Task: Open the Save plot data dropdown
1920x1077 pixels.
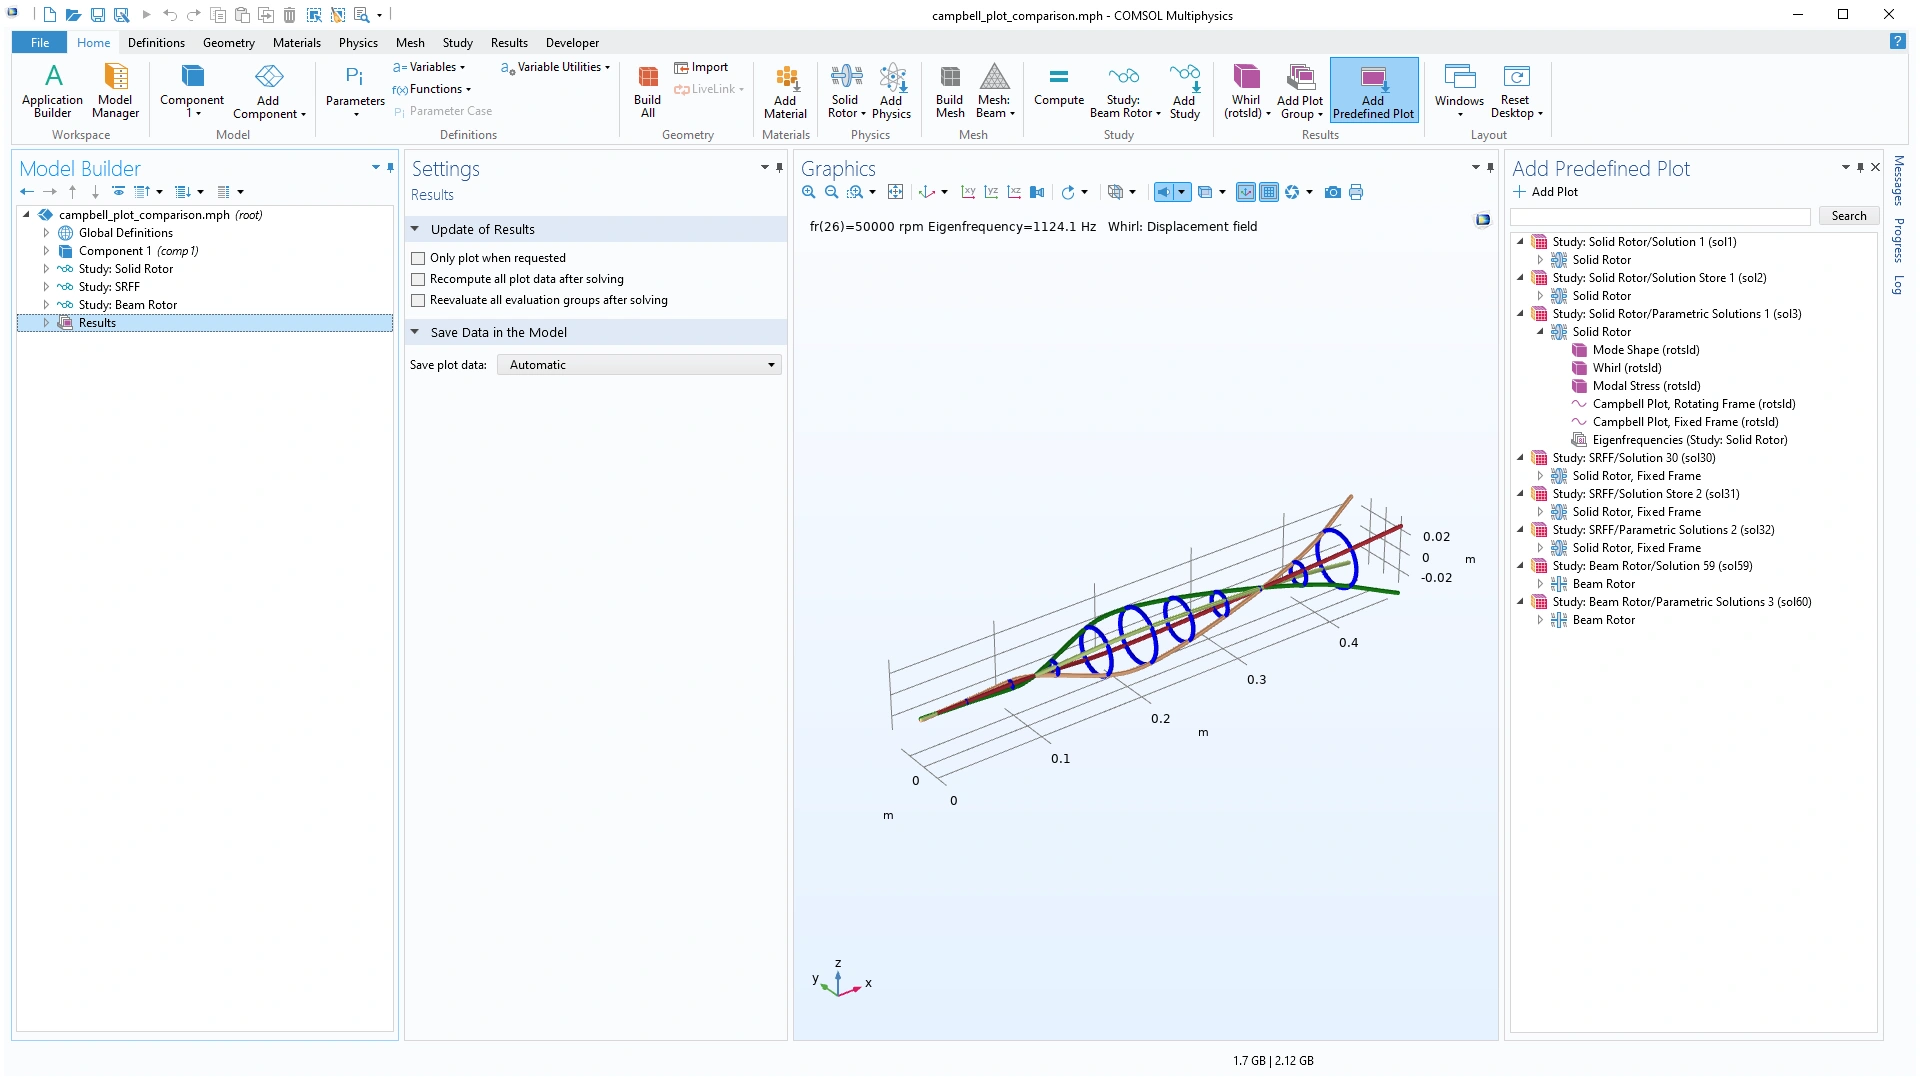Action: [639, 365]
